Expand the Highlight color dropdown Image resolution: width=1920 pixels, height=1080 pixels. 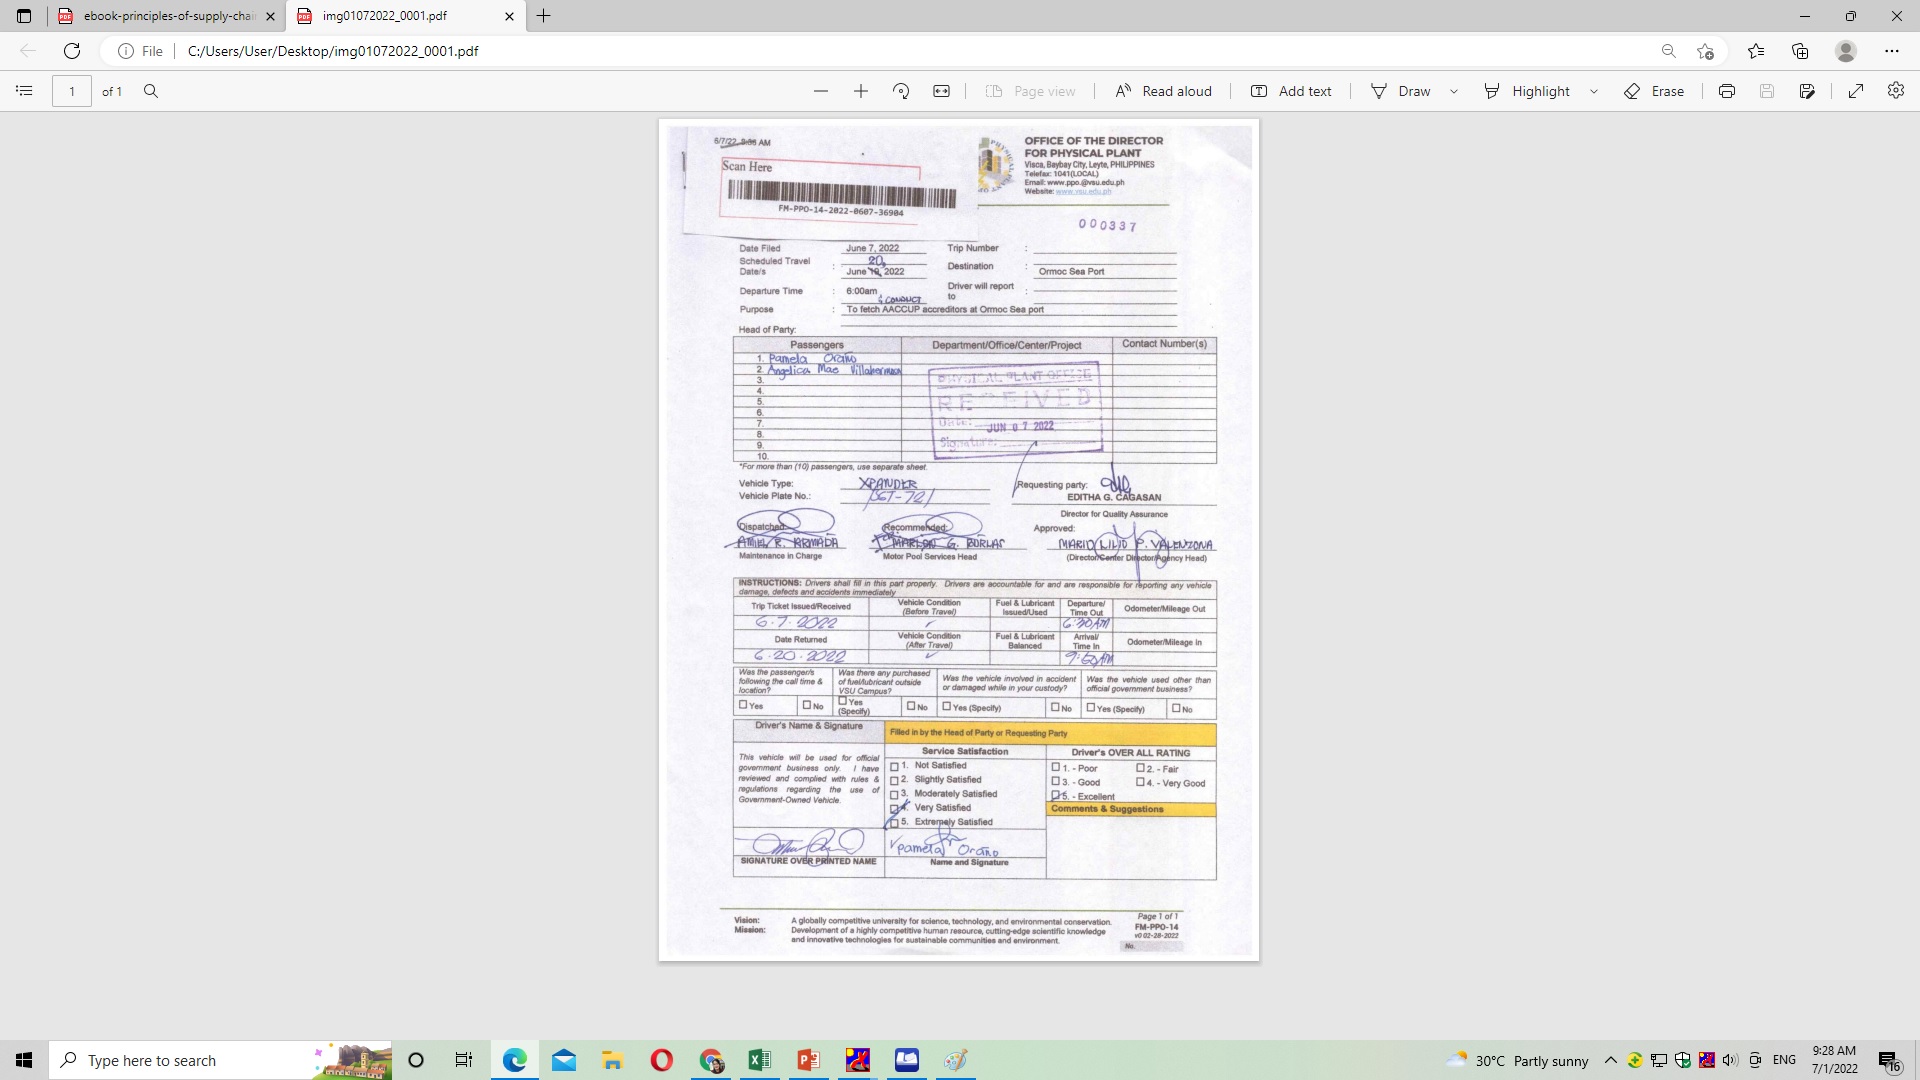pyautogui.click(x=1594, y=91)
